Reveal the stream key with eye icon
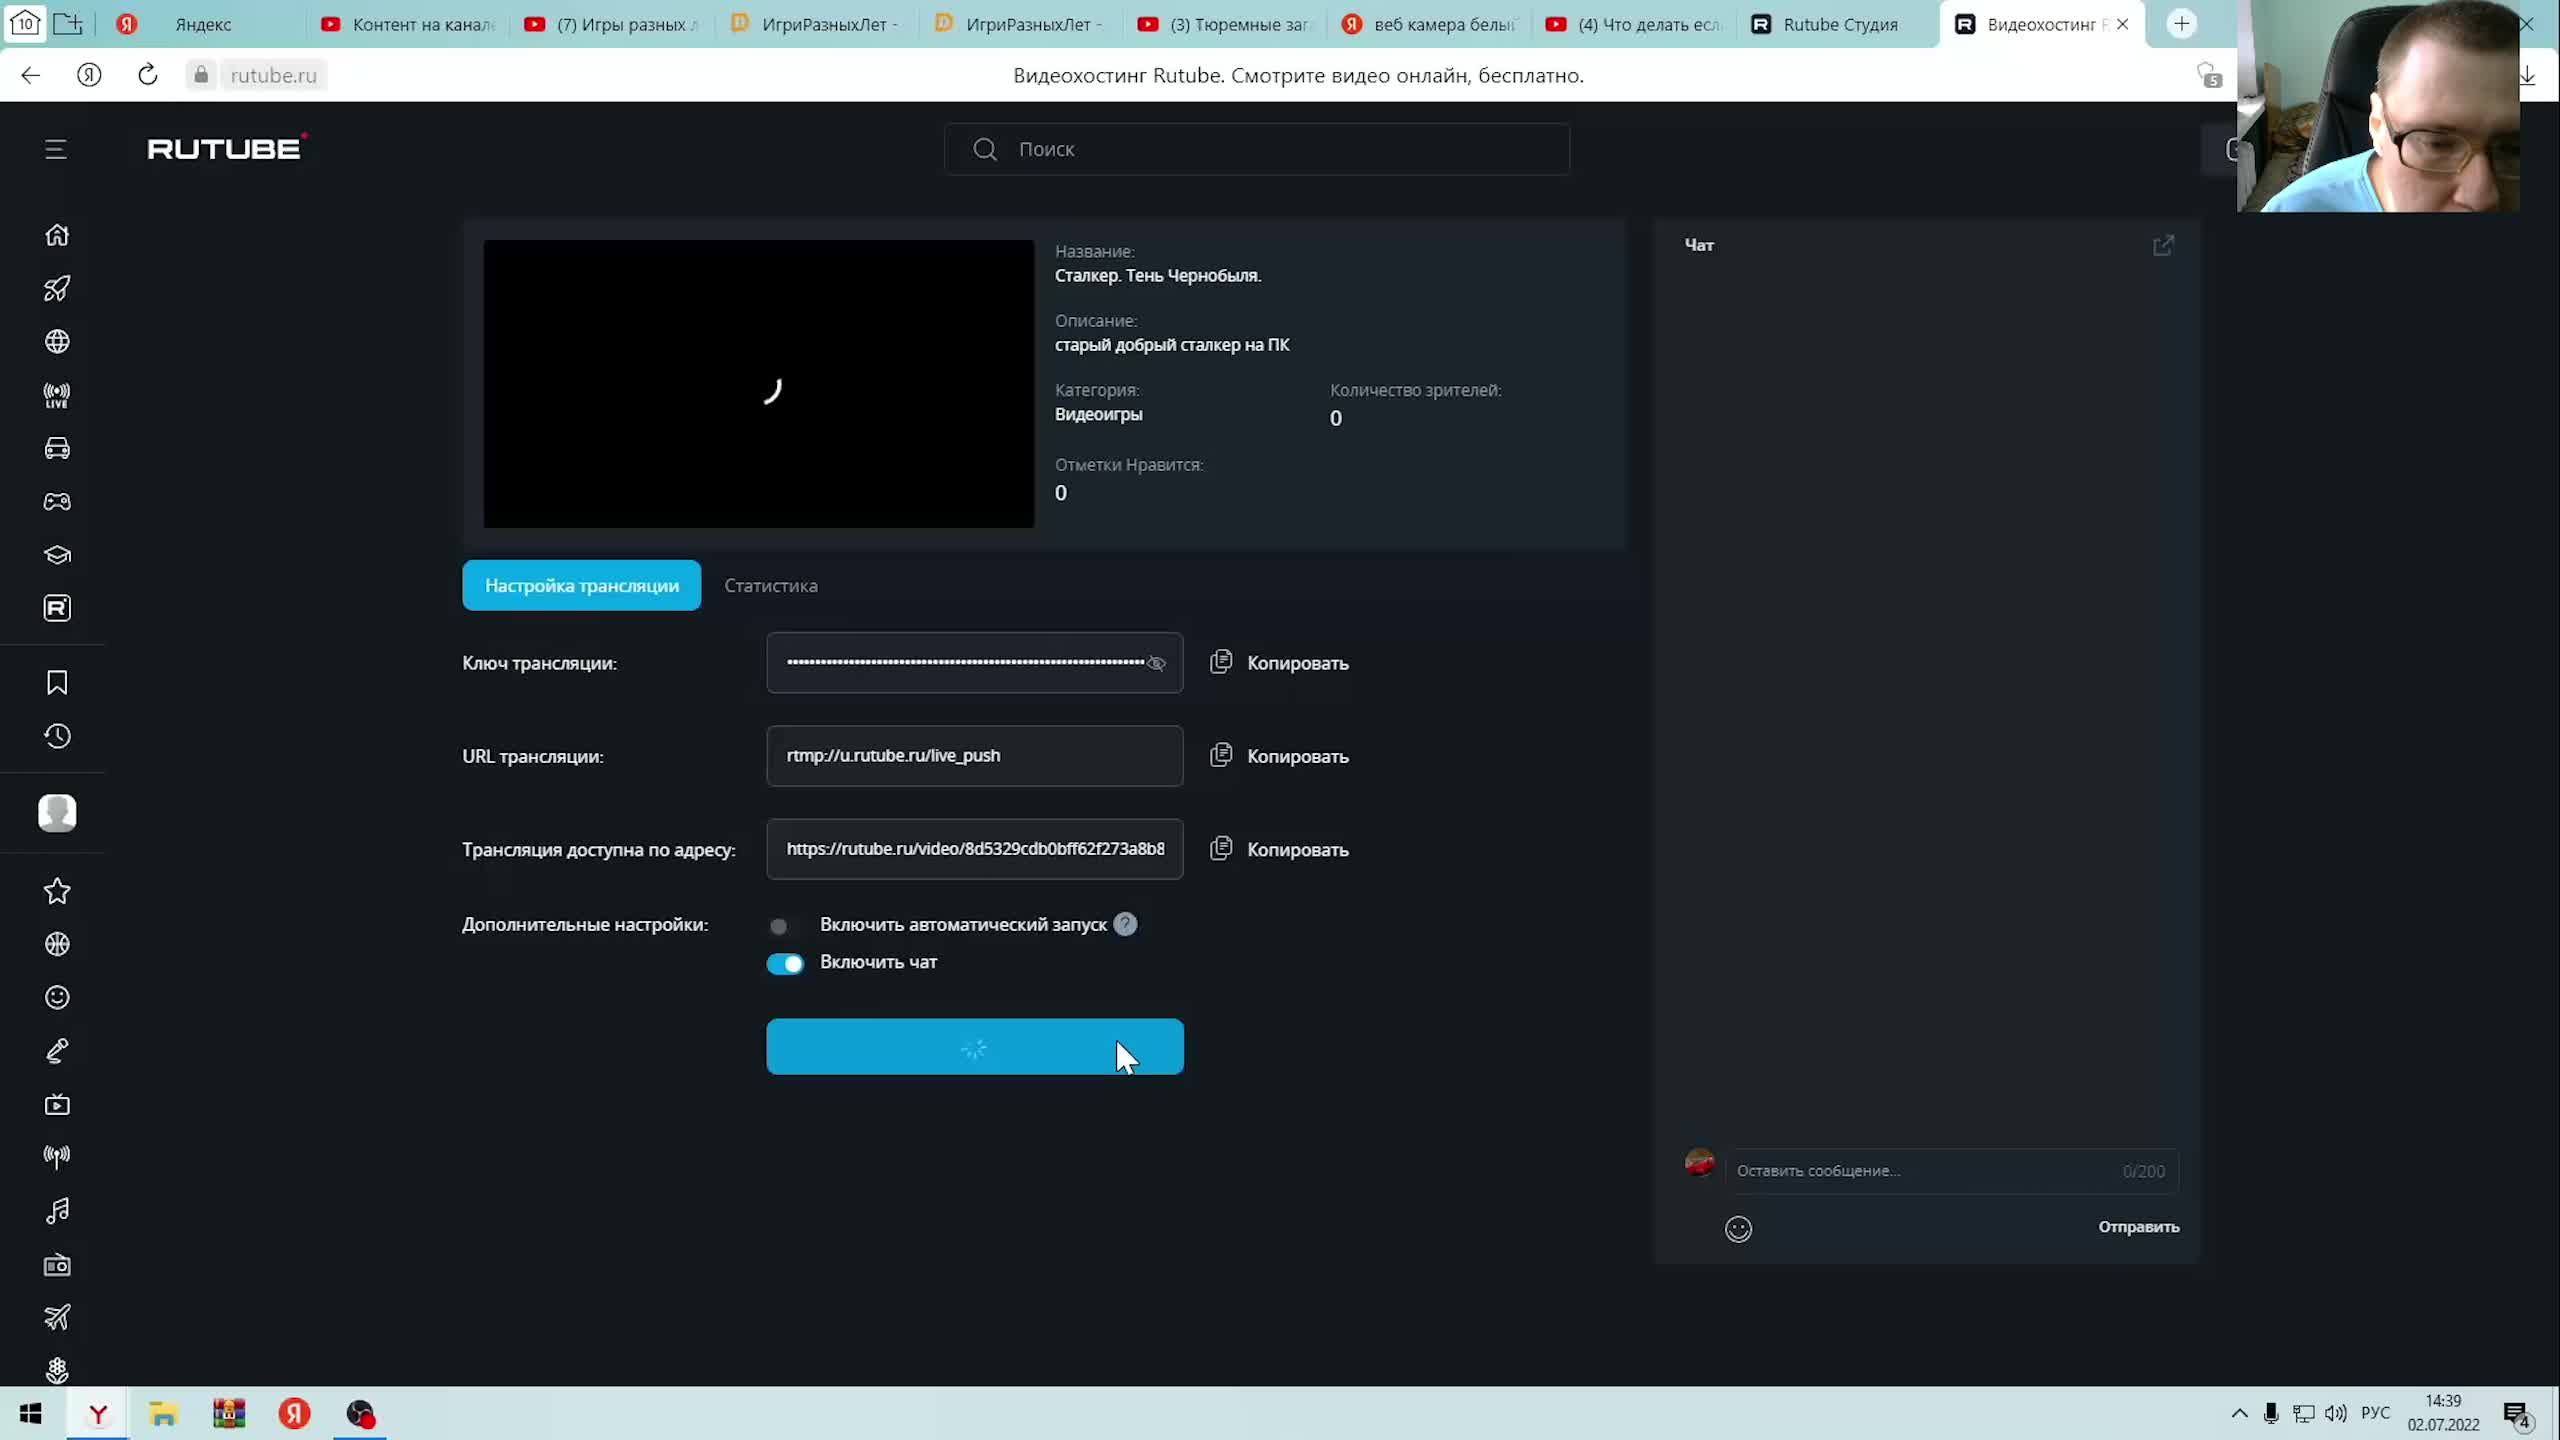Screen dimensions: 2560x1440 click(x=1157, y=663)
